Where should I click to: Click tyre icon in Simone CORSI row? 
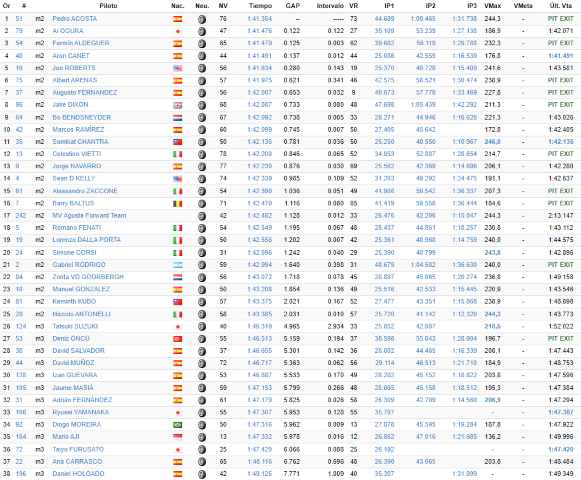[202, 253]
